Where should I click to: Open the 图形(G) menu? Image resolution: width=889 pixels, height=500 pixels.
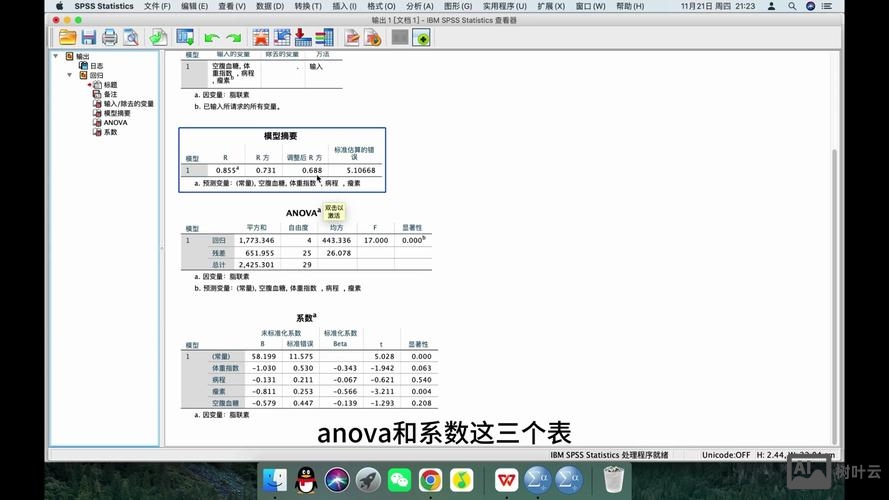point(458,6)
